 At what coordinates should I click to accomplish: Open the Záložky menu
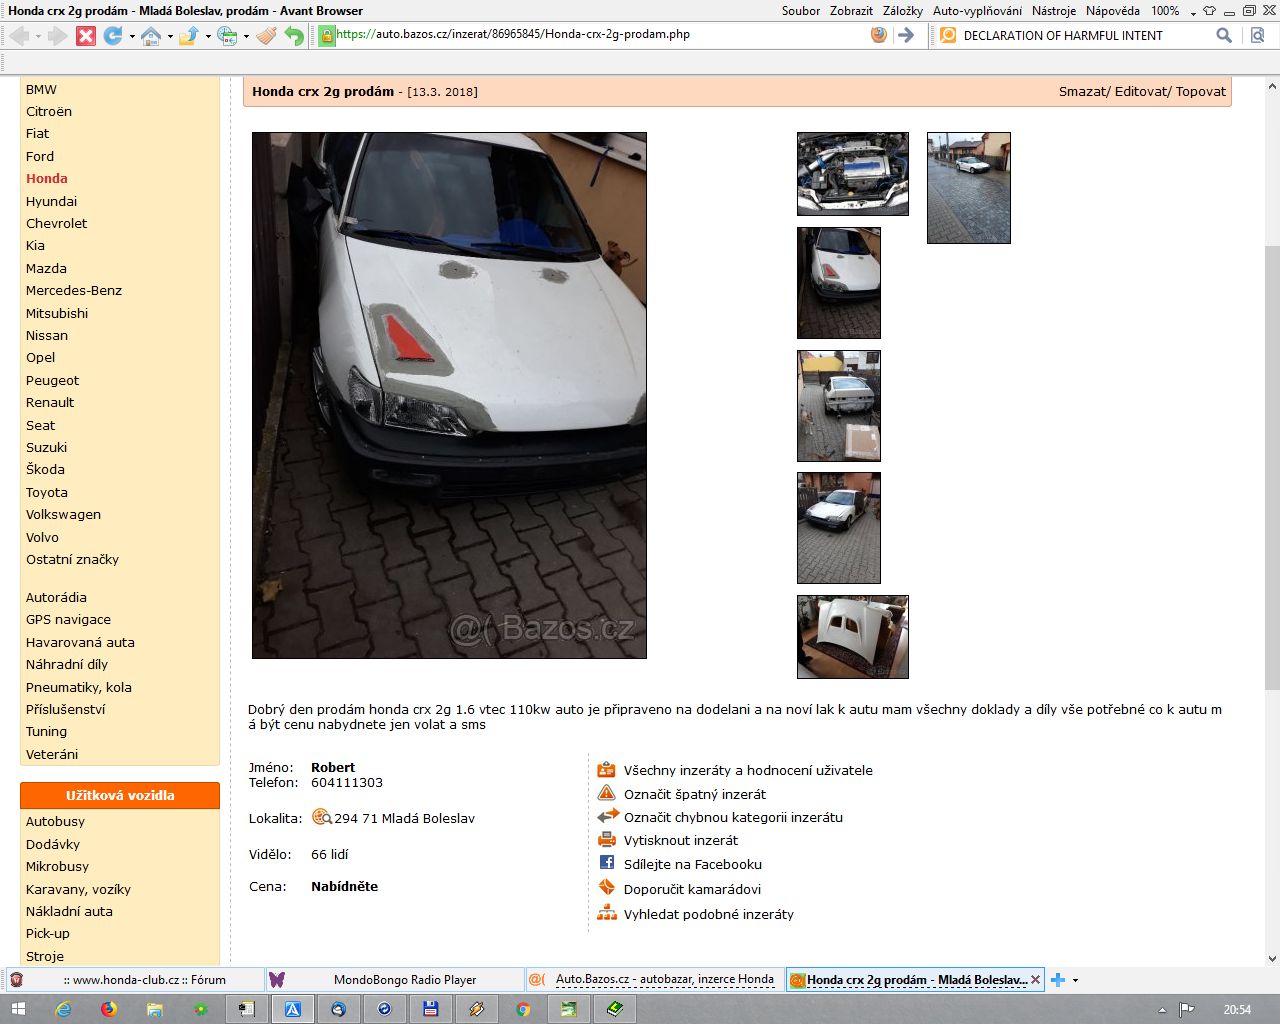(902, 11)
